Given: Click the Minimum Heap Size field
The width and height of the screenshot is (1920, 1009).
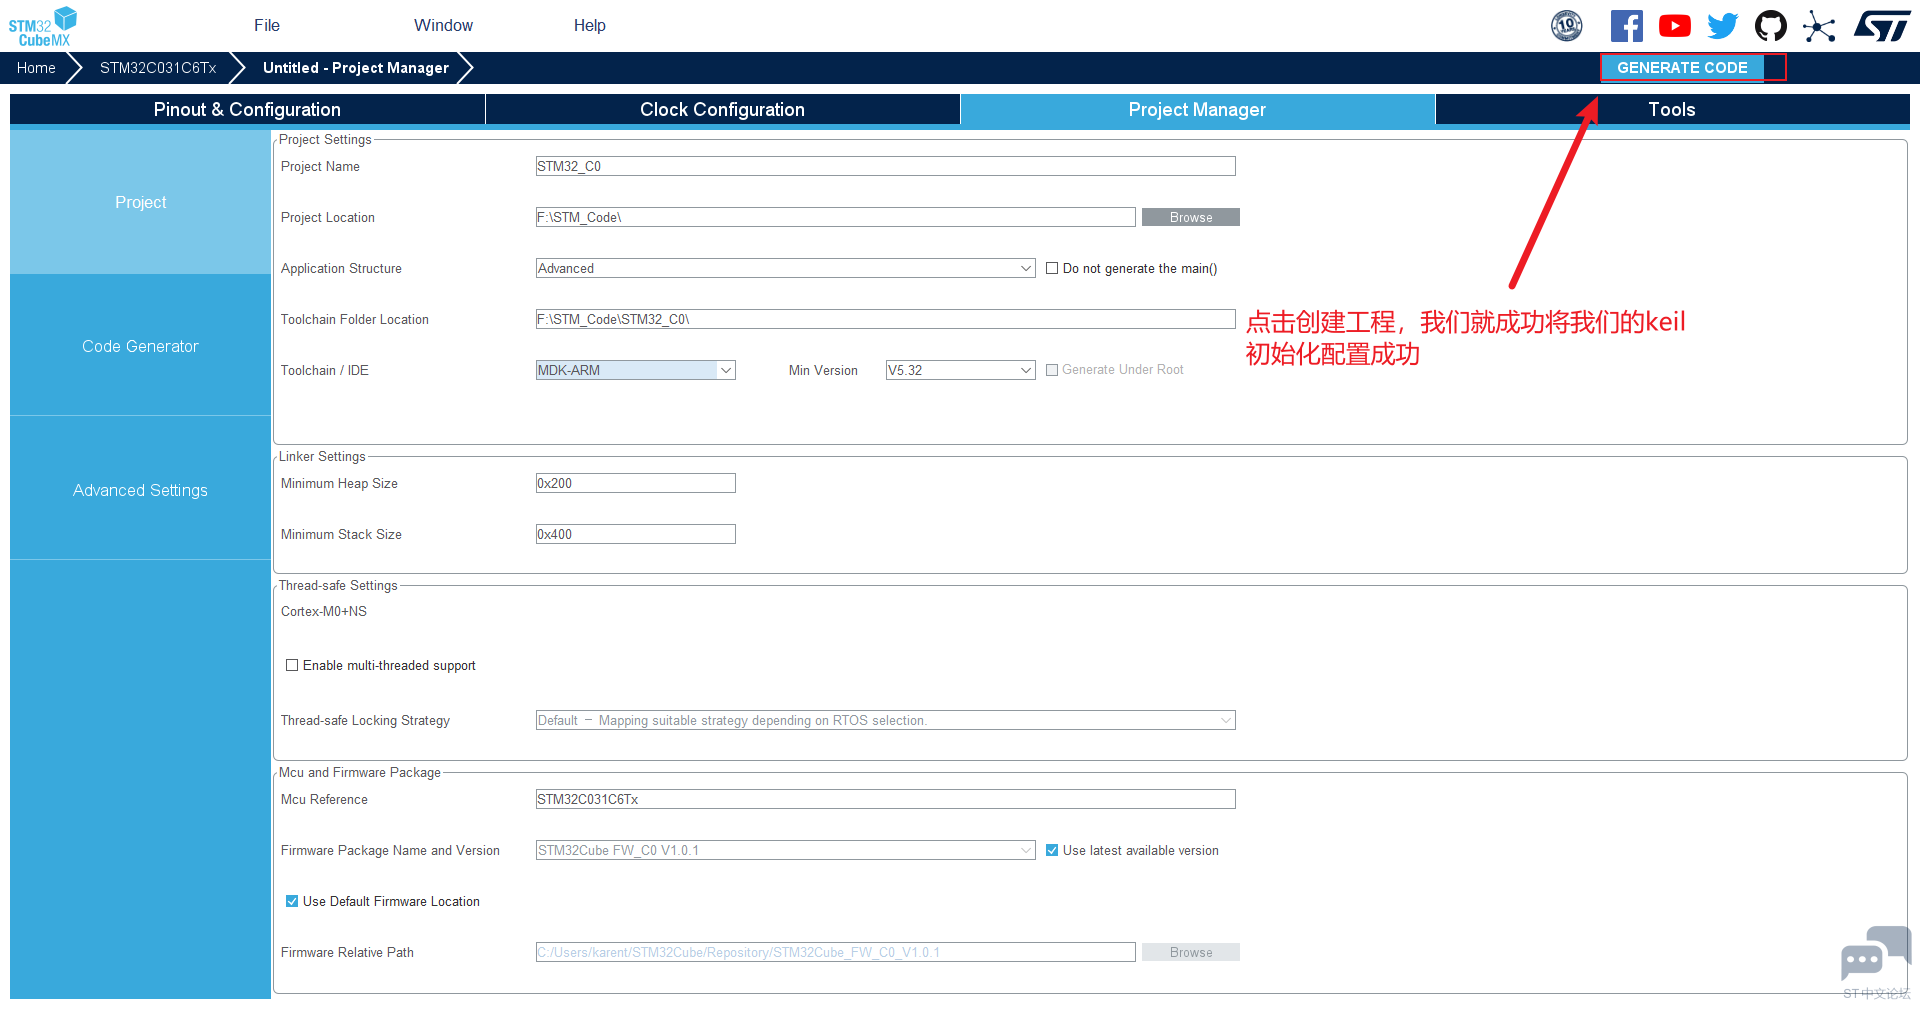Looking at the screenshot, I should click(x=636, y=483).
